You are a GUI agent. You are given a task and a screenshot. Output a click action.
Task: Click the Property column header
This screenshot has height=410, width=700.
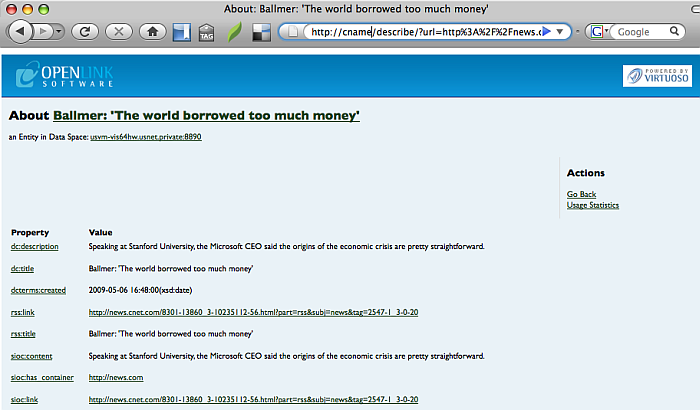tap(30, 232)
